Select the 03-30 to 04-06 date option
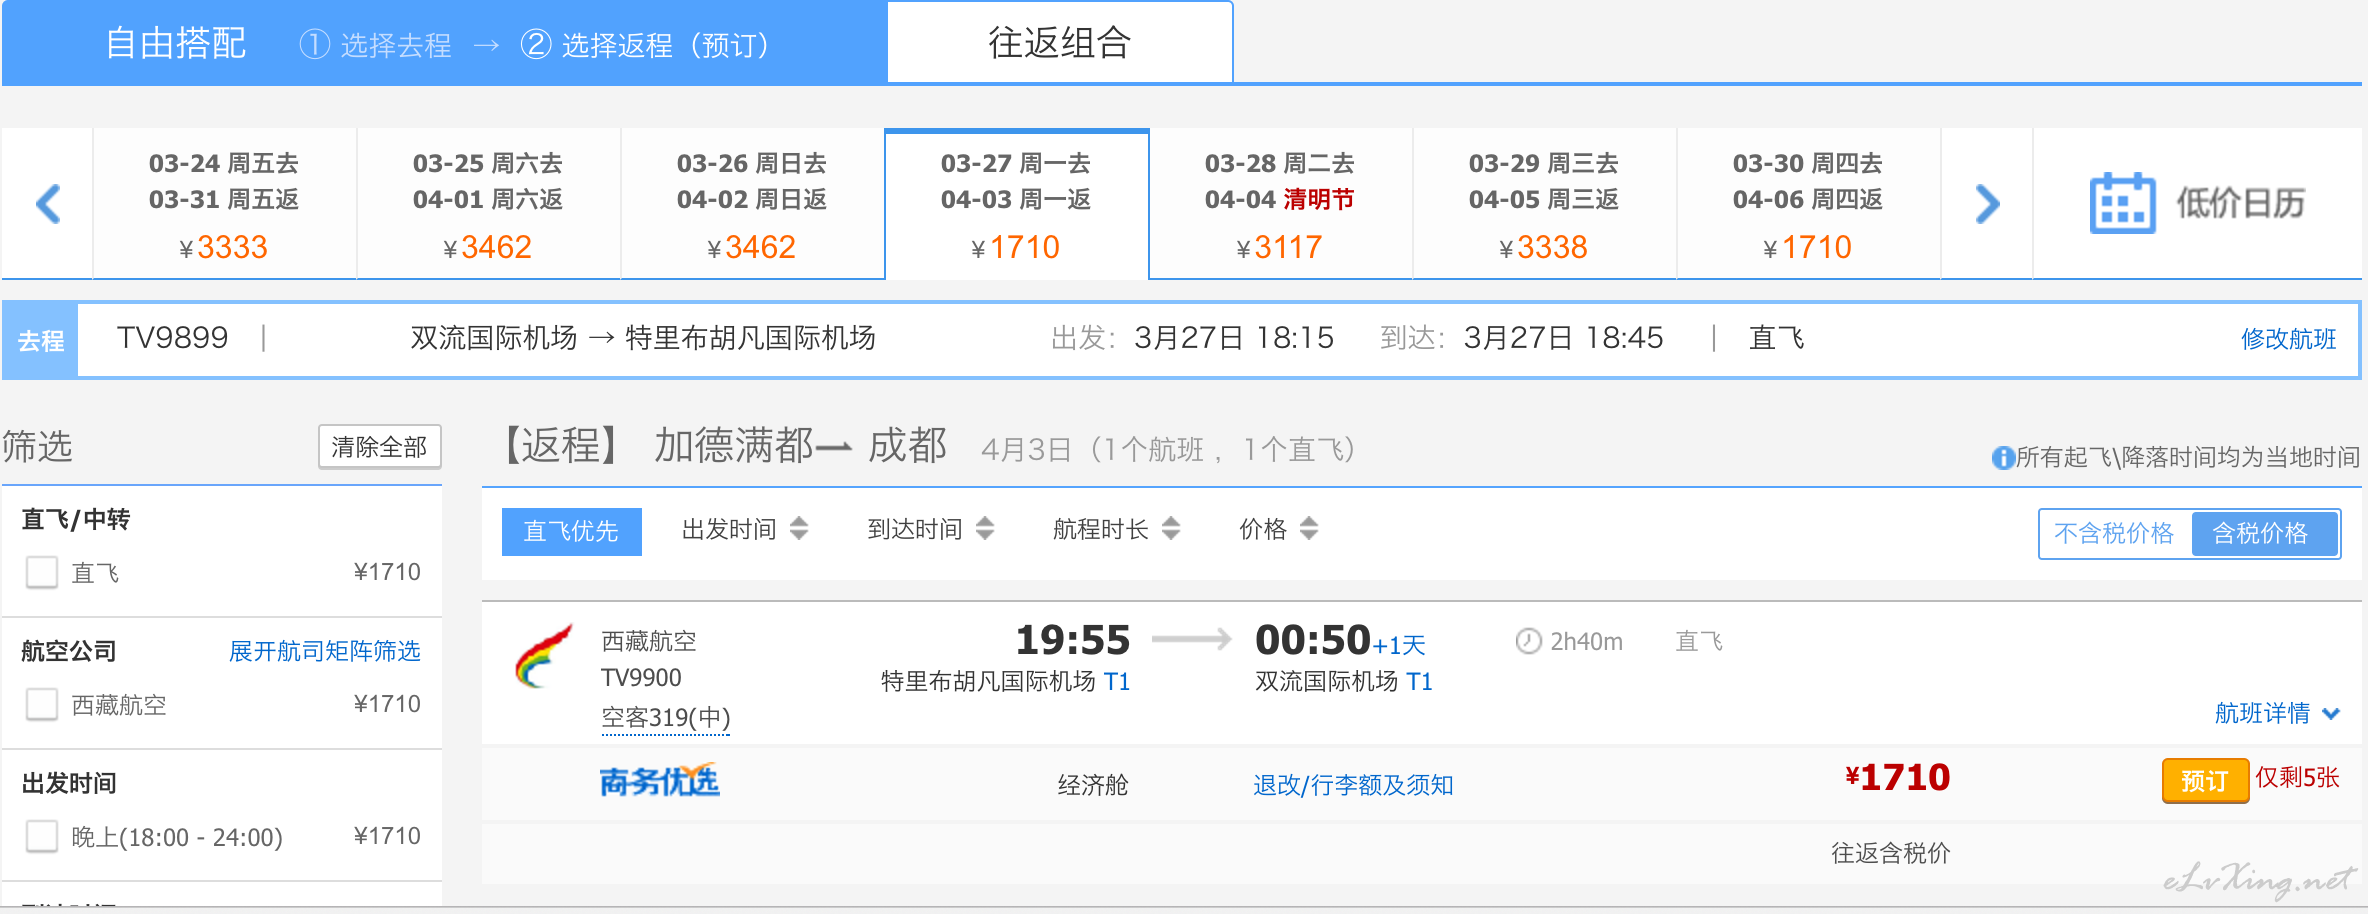Image resolution: width=2368 pixels, height=914 pixels. click(1807, 204)
